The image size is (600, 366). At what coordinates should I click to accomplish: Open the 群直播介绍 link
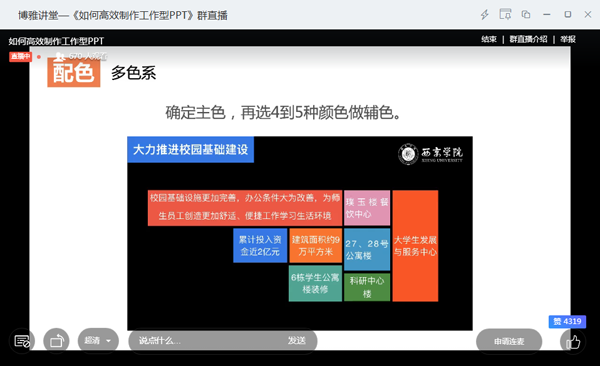point(528,39)
